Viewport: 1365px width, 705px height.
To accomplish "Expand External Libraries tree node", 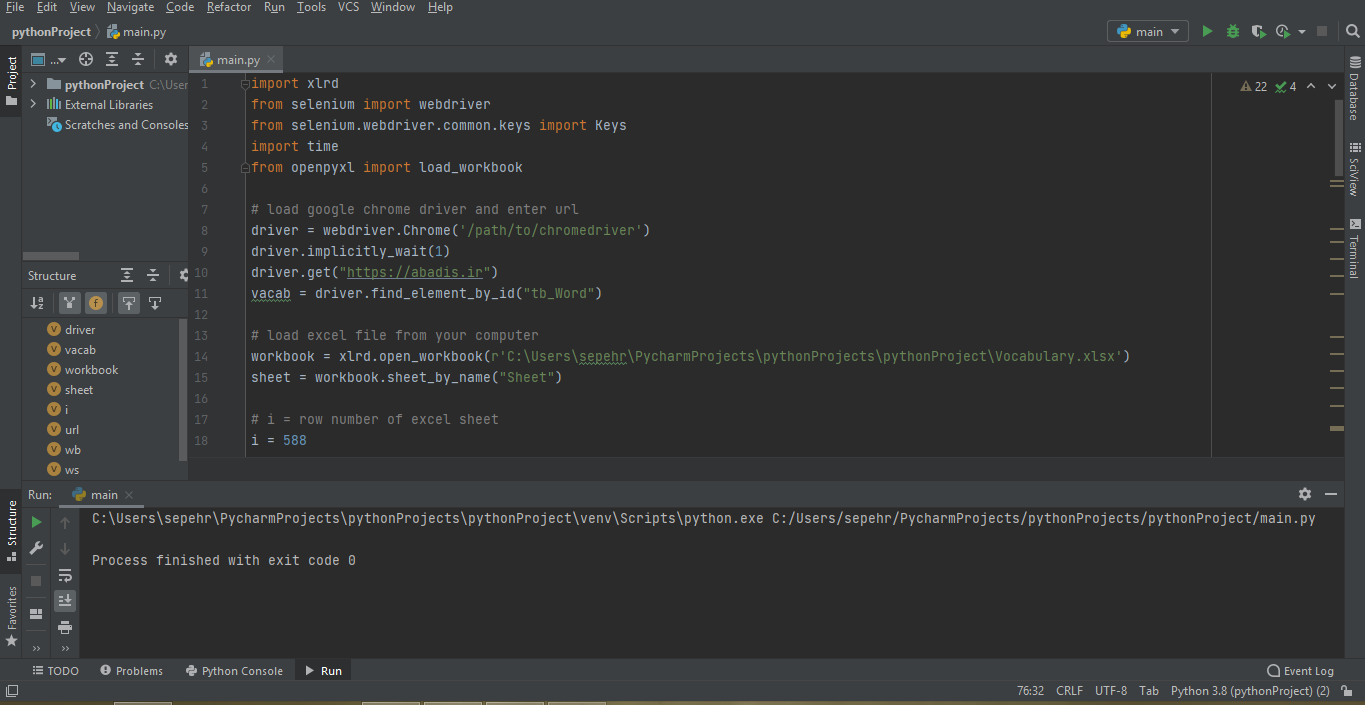I will point(33,104).
